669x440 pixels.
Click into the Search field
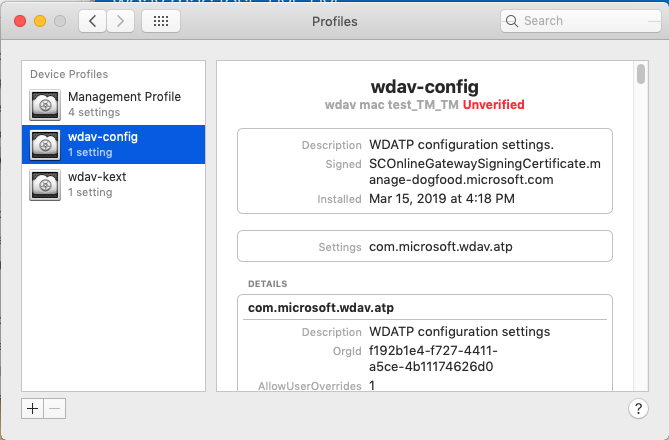[581, 21]
